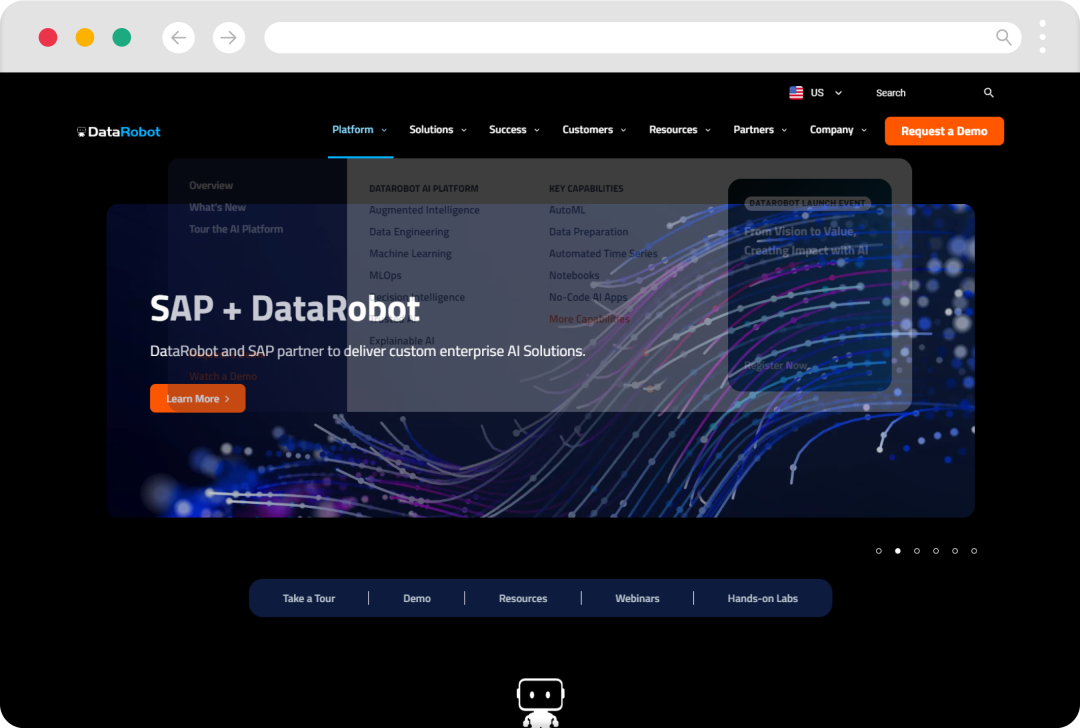Viewport: 1080px width, 728px height.
Task: Expand the Partners menu chevron
Action: 784,130
